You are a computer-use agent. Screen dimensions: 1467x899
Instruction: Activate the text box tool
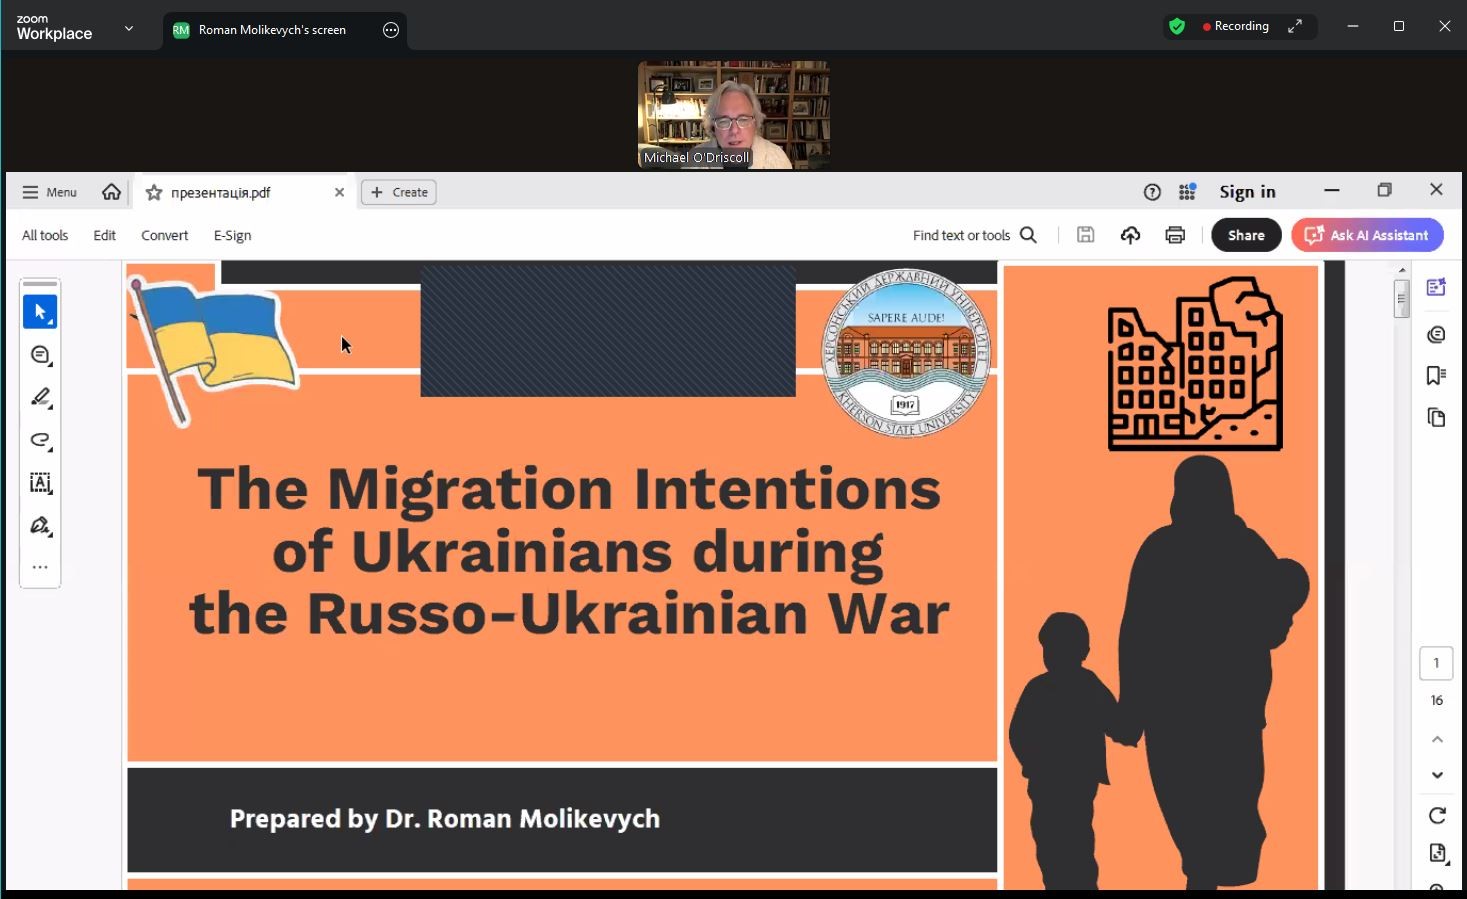point(40,483)
